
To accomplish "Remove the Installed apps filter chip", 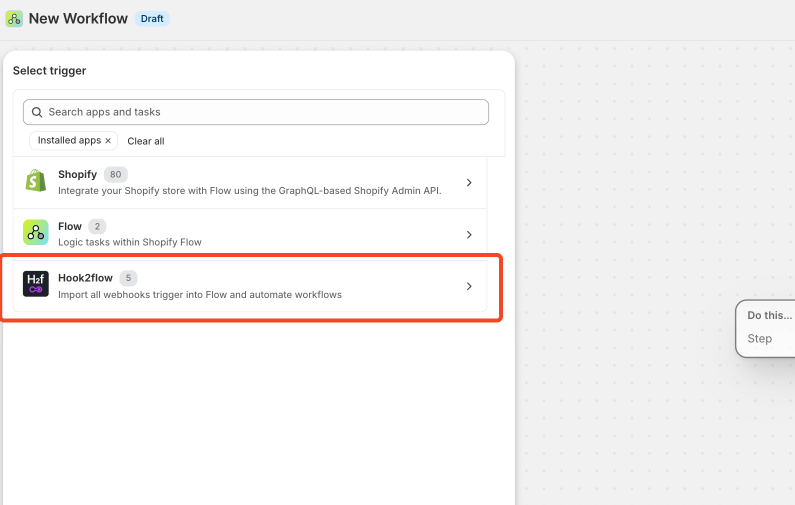I will tap(108, 141).
